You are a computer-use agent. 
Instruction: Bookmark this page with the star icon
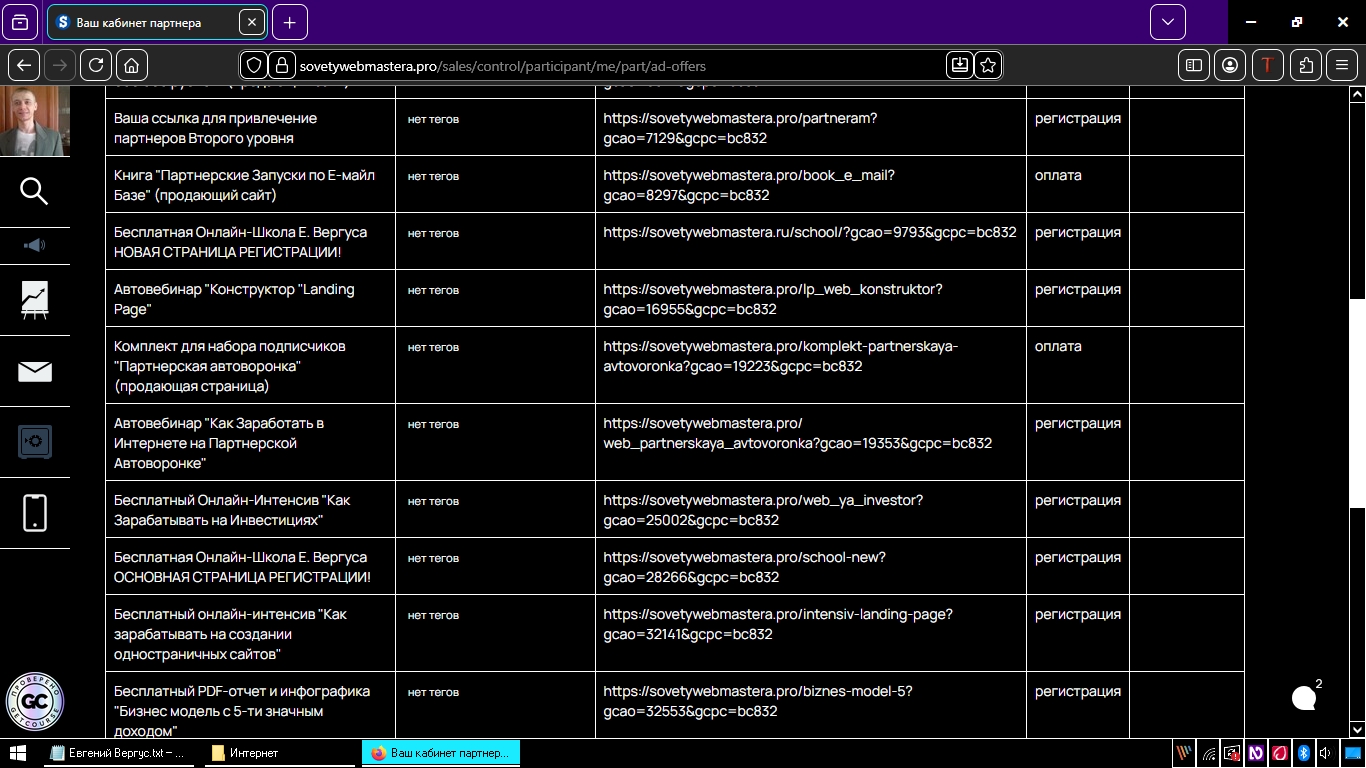(988, 66)
